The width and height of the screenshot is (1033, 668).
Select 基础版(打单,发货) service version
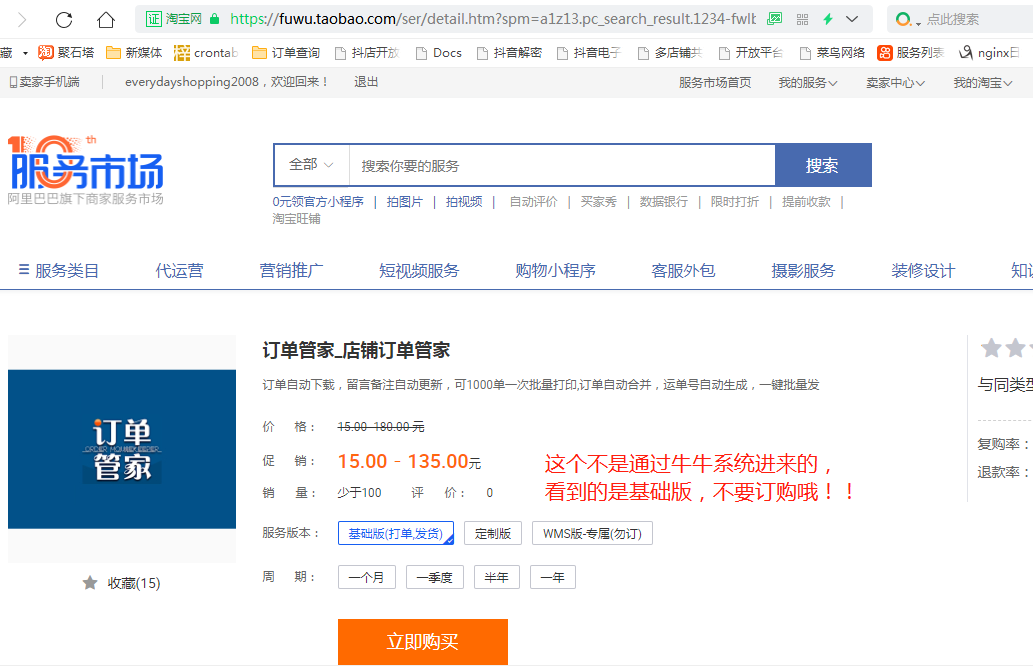point(395,533)
